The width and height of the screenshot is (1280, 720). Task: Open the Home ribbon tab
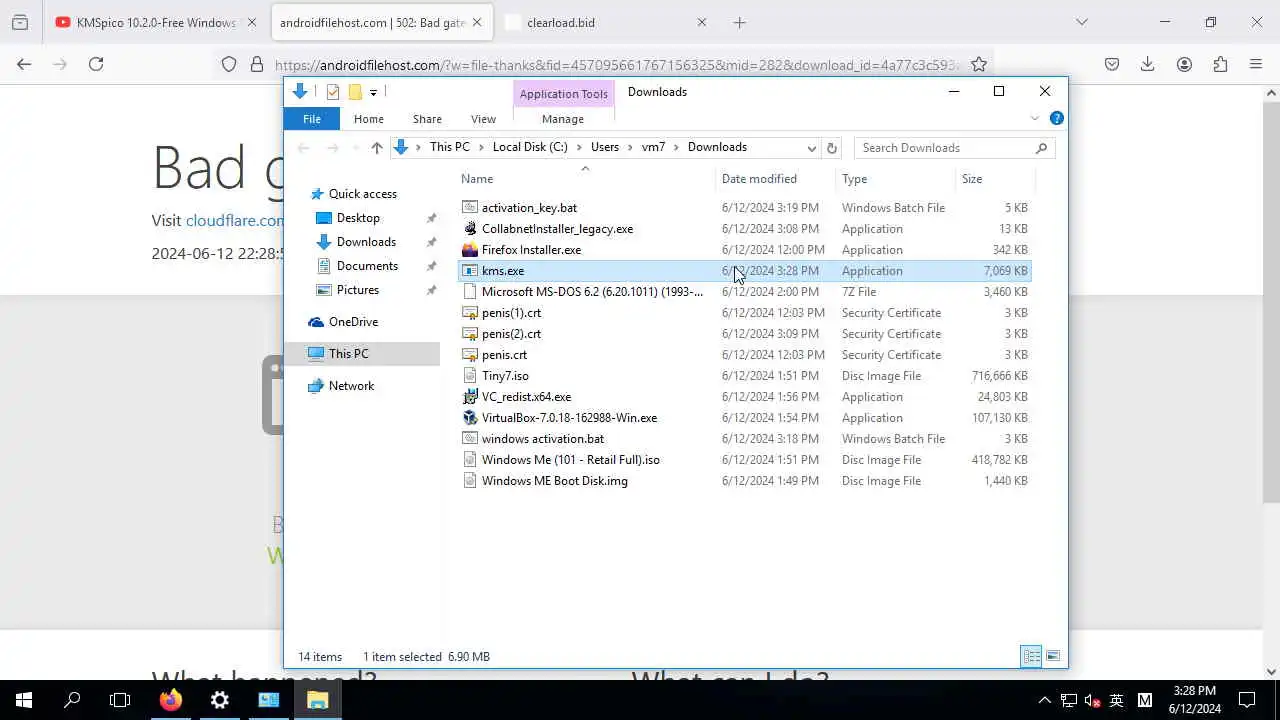(368, 119)
